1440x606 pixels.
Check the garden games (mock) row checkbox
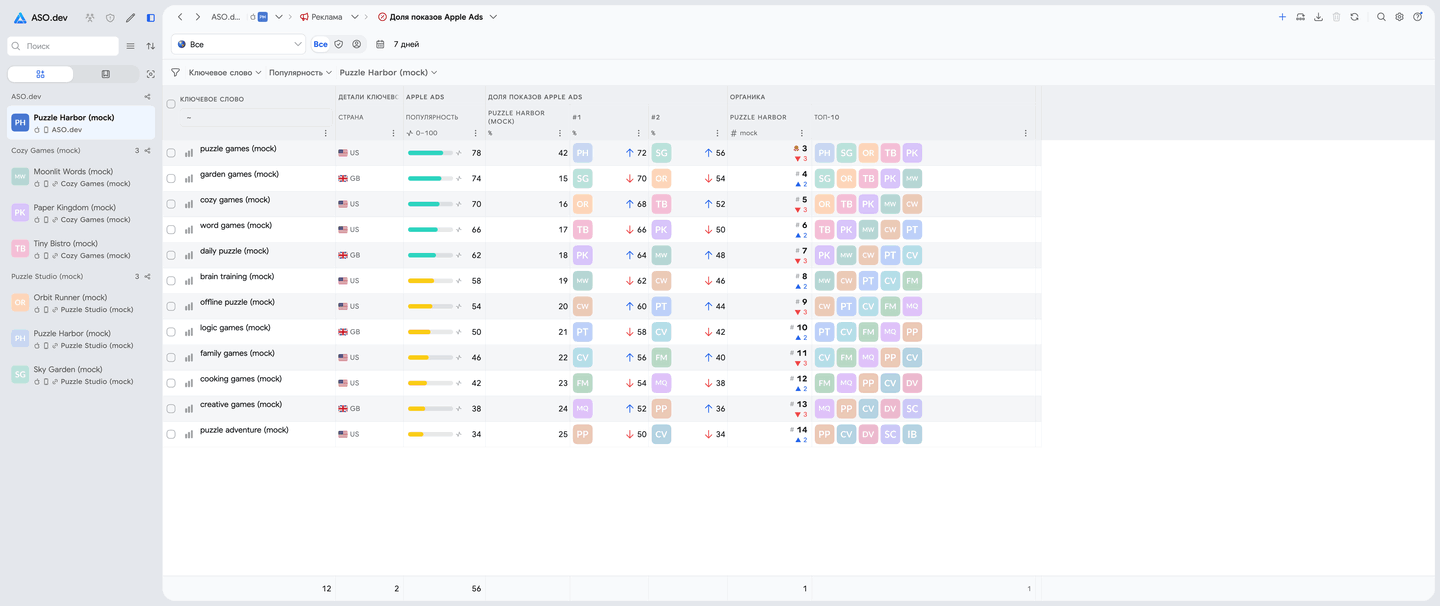coord(171,178)
